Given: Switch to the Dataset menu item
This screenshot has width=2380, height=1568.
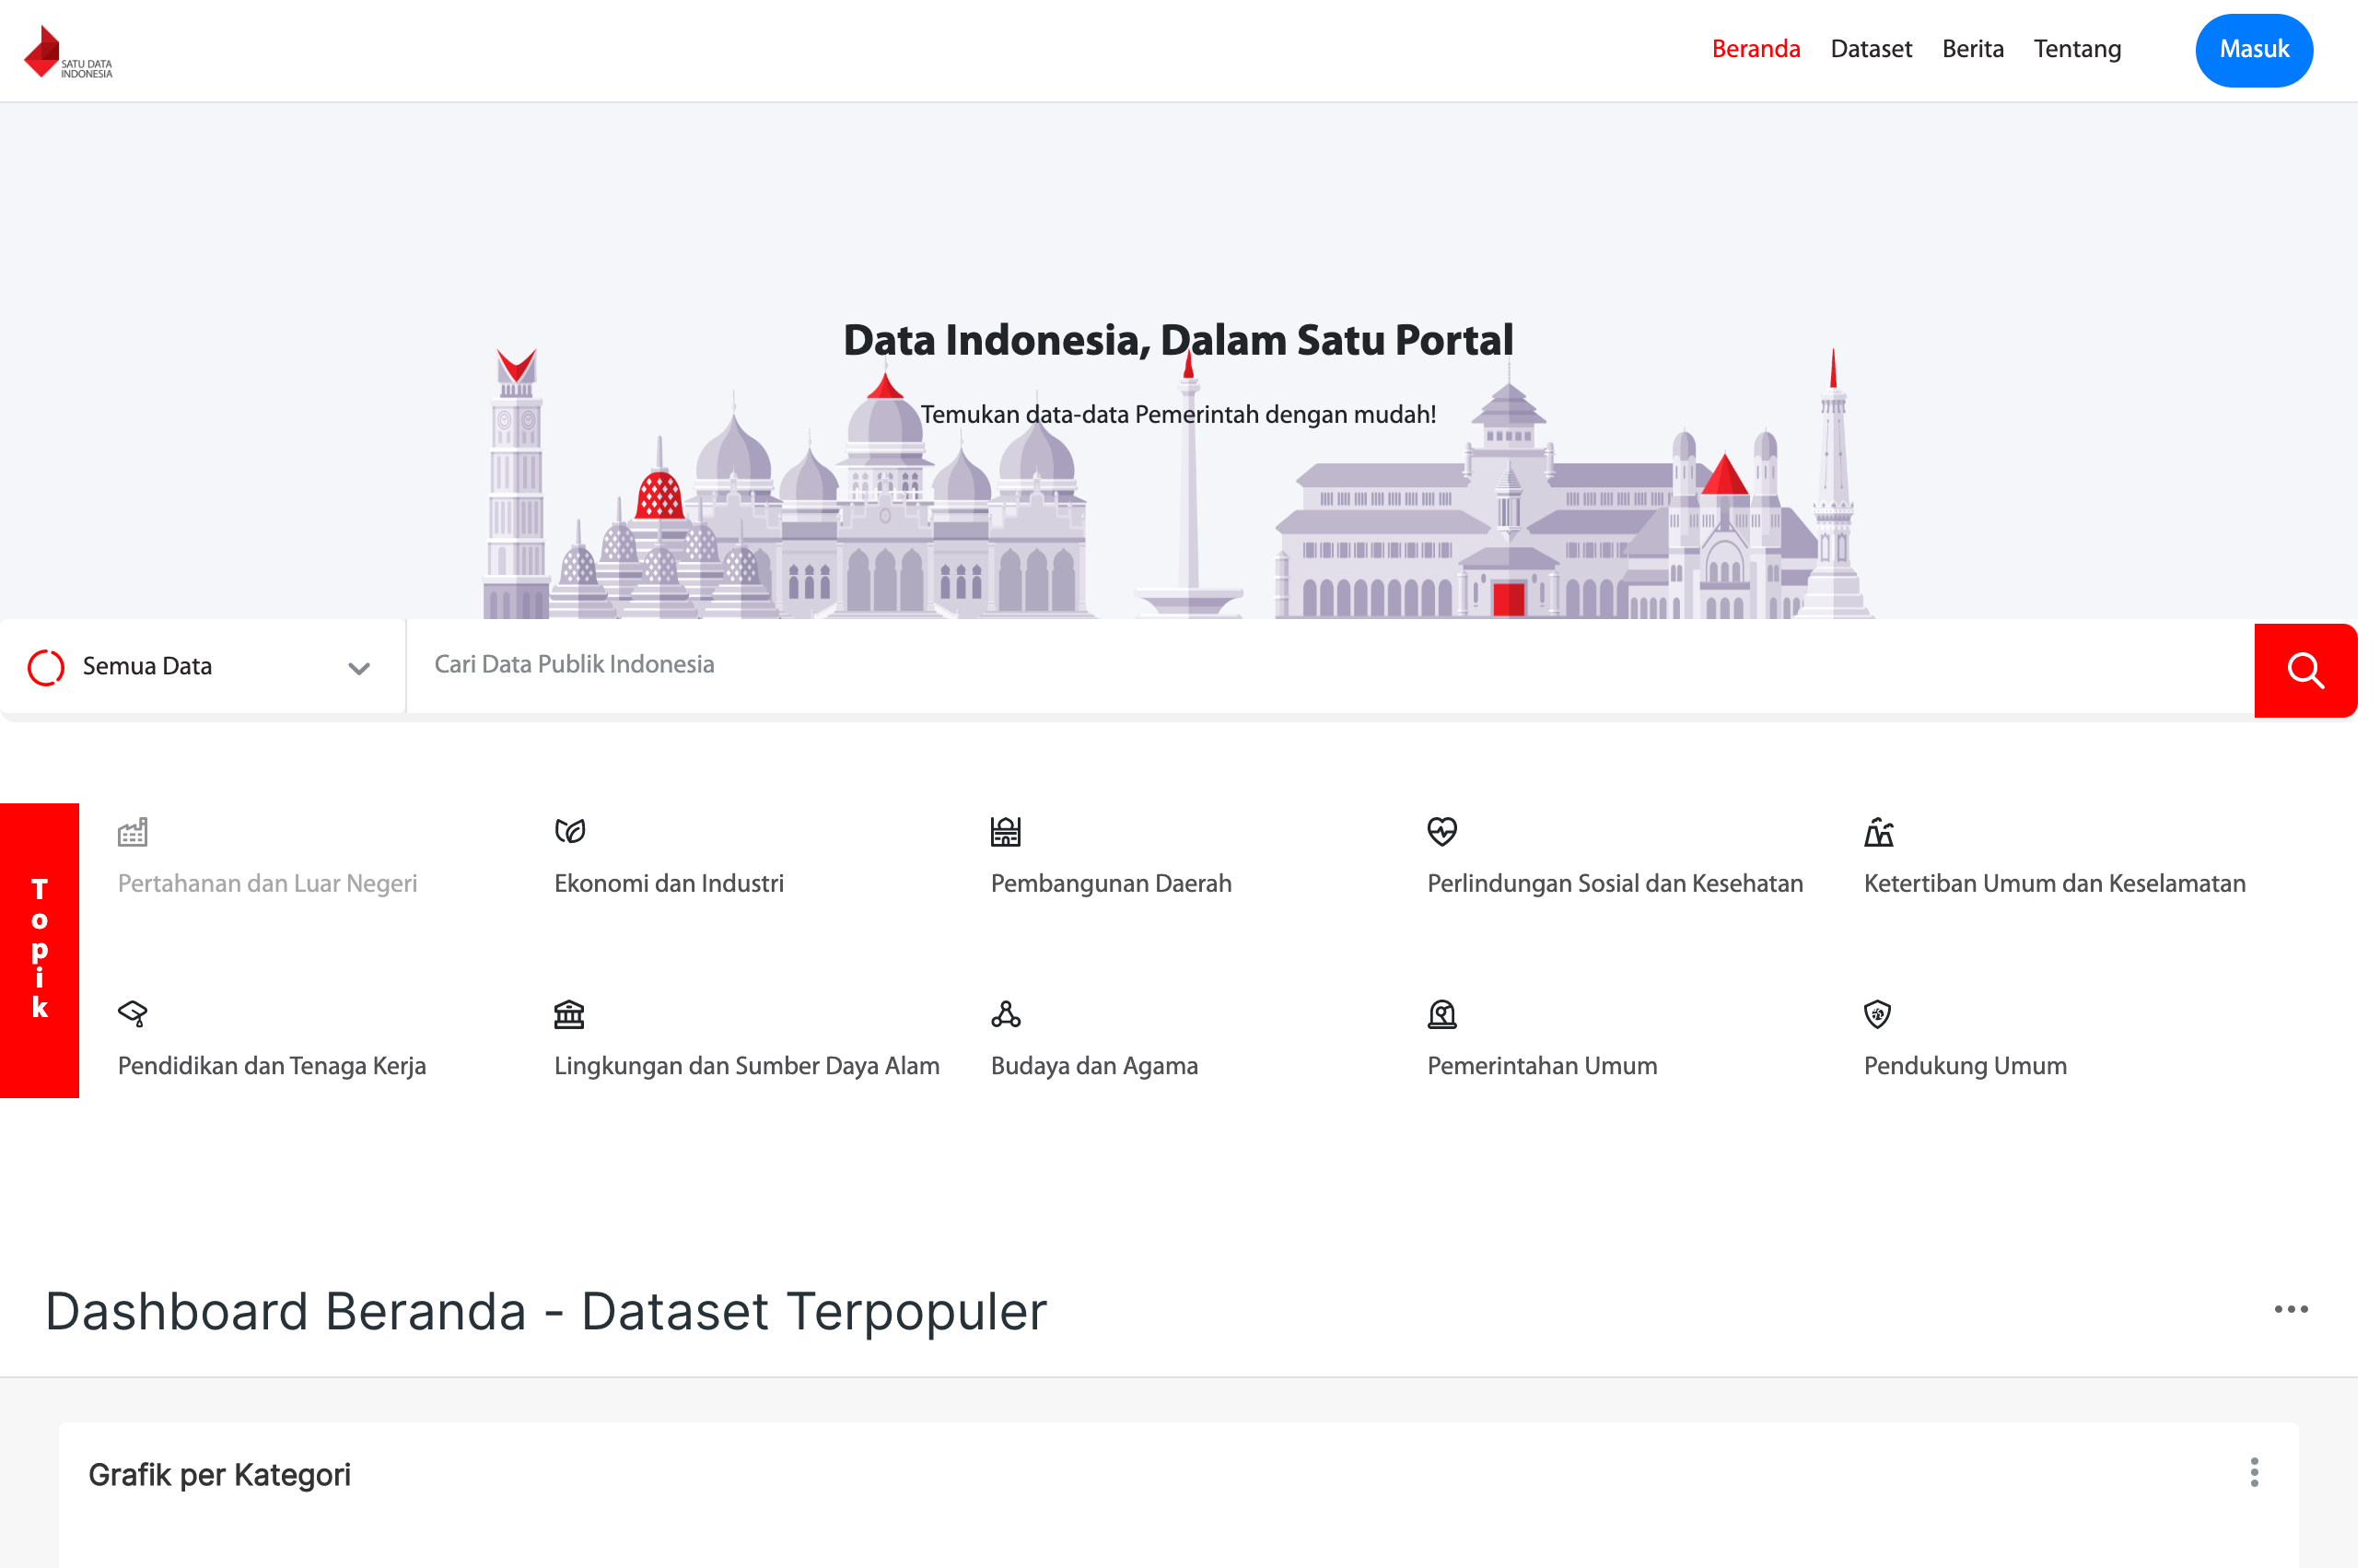Looking at the screenshot, I should pos(1871,48).
